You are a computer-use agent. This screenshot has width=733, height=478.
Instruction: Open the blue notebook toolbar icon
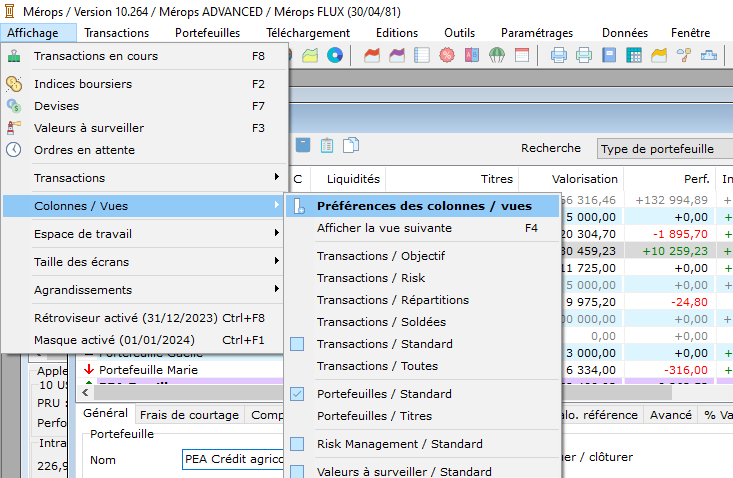pyautogui.click(x=609, y=56)
